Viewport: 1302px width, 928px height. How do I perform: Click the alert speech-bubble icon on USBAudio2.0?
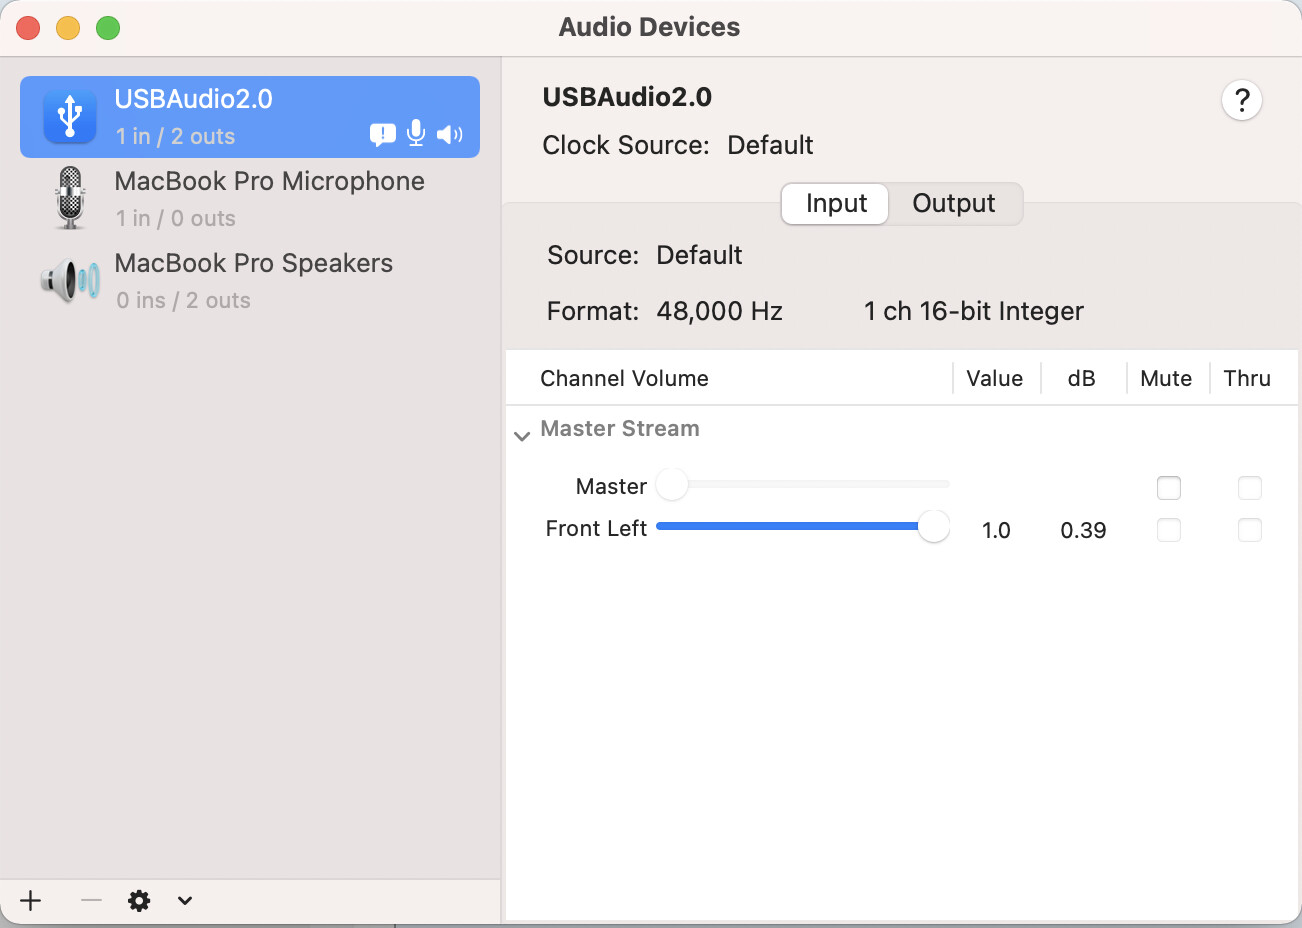pyautogui.click(x=383, y=133)
